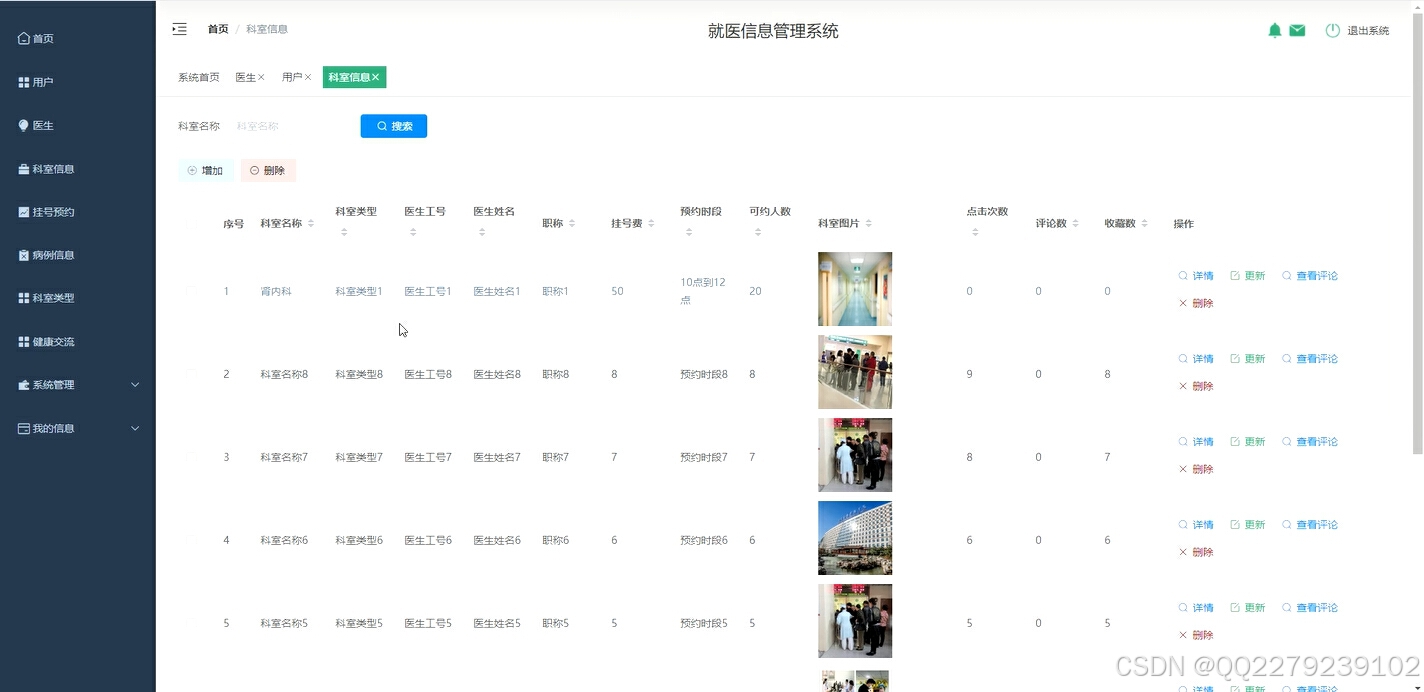
Task: Click the sidebar collapse icon near breadcrumb
Action: (x=179, y=29)
